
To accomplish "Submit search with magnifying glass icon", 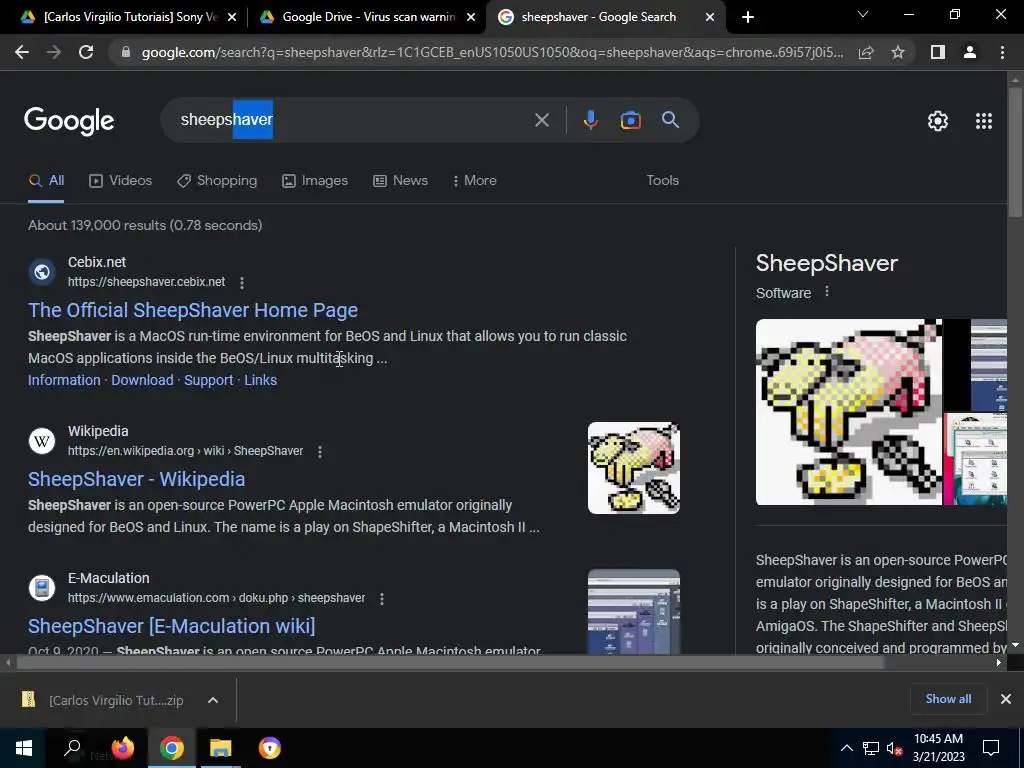I will (x=670, y=120).
